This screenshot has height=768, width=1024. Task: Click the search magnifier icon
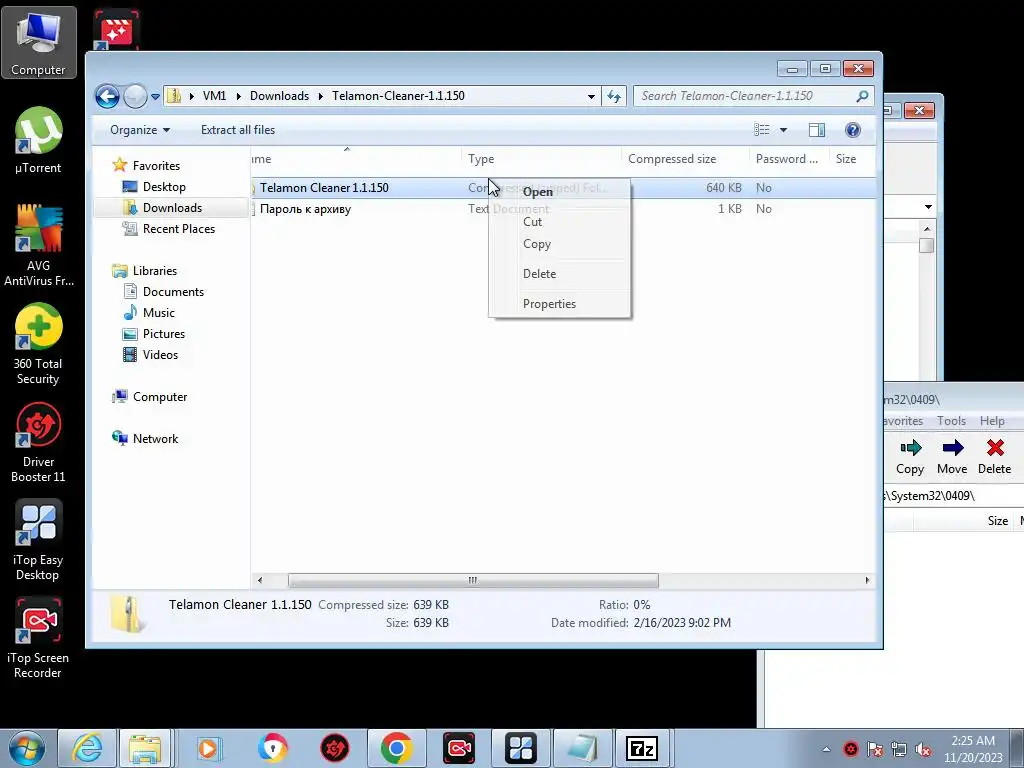click(x=862, y=96)
